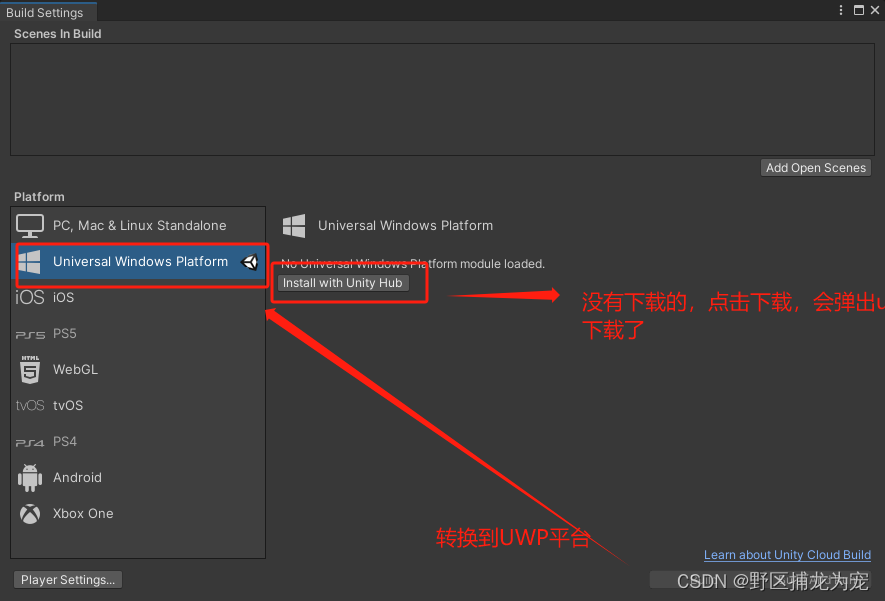This screenshot has width=885, height=601.
Task: Click the Windows logo beside Universal Windows Platform row
Action: (x=29, y=262)
